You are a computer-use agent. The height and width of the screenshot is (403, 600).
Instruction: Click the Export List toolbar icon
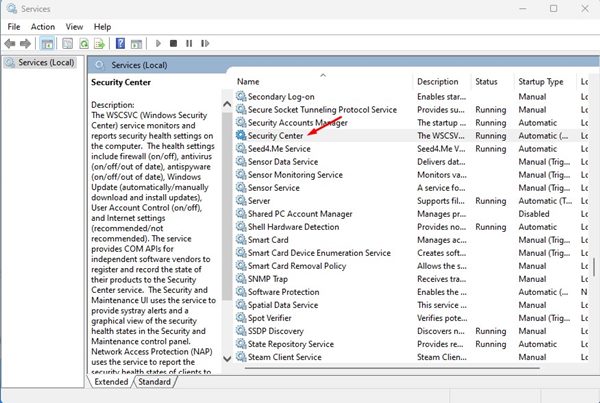[x=99, y=44]
